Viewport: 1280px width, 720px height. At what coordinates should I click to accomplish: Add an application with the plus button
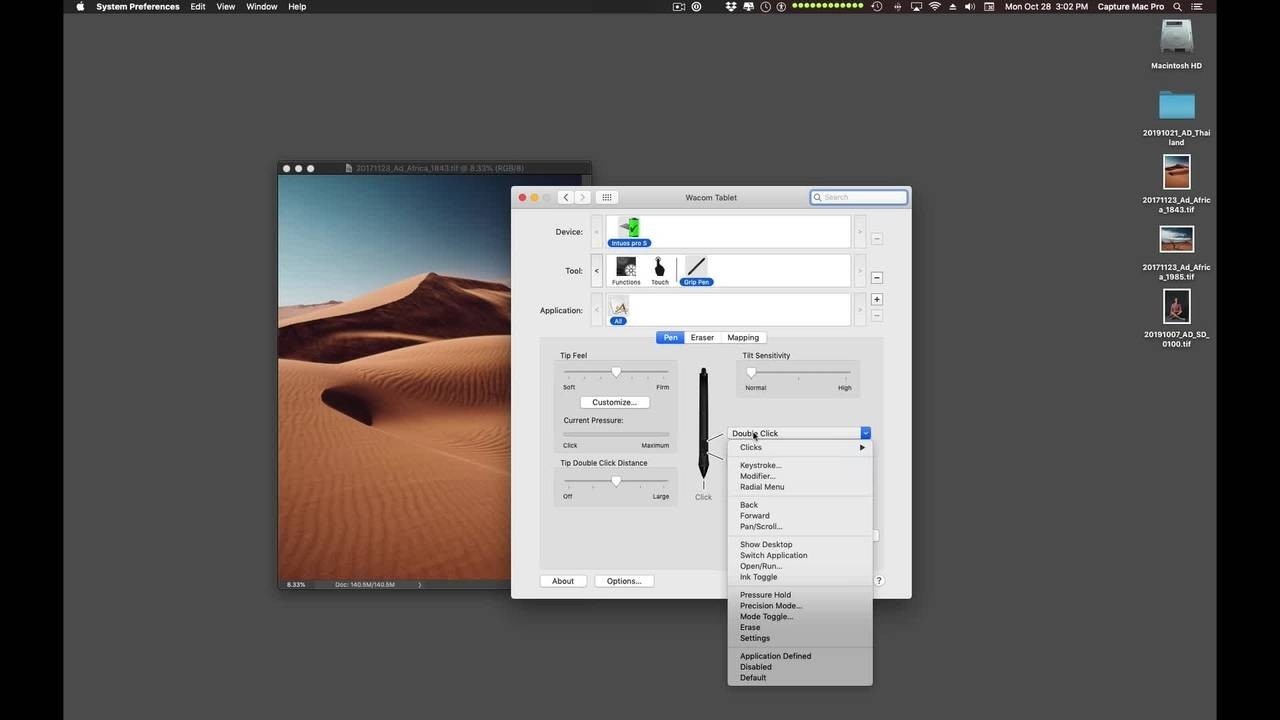(877, 299)
